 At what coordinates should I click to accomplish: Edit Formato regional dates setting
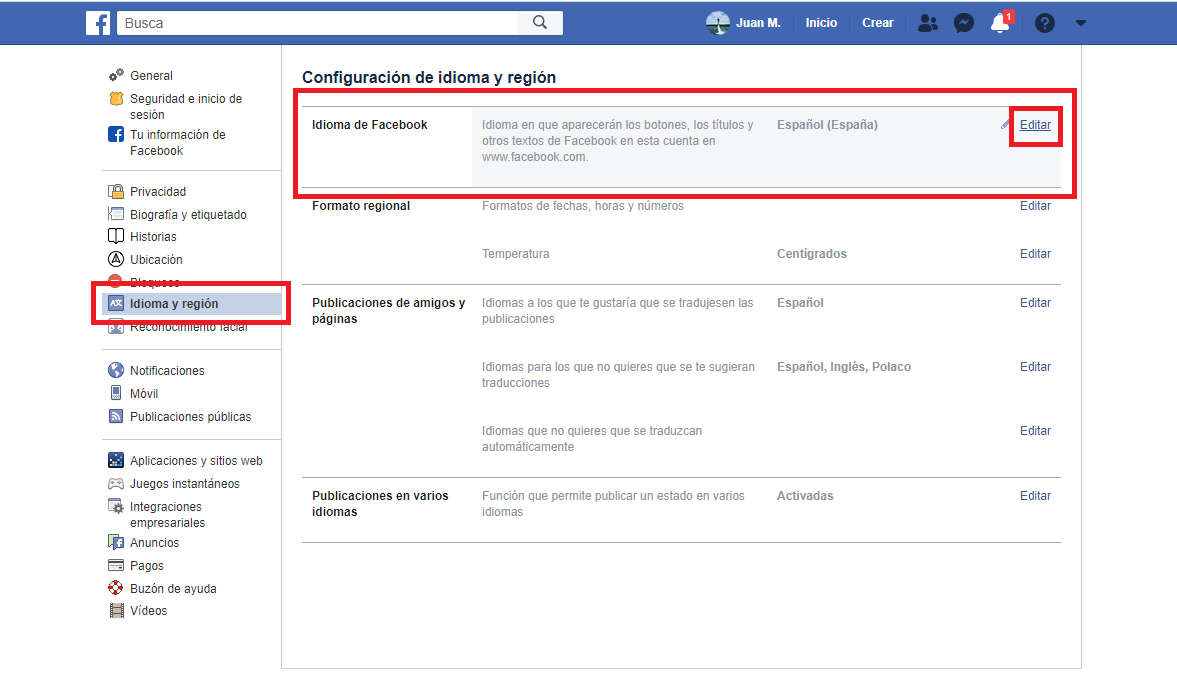coord(1035,206)
